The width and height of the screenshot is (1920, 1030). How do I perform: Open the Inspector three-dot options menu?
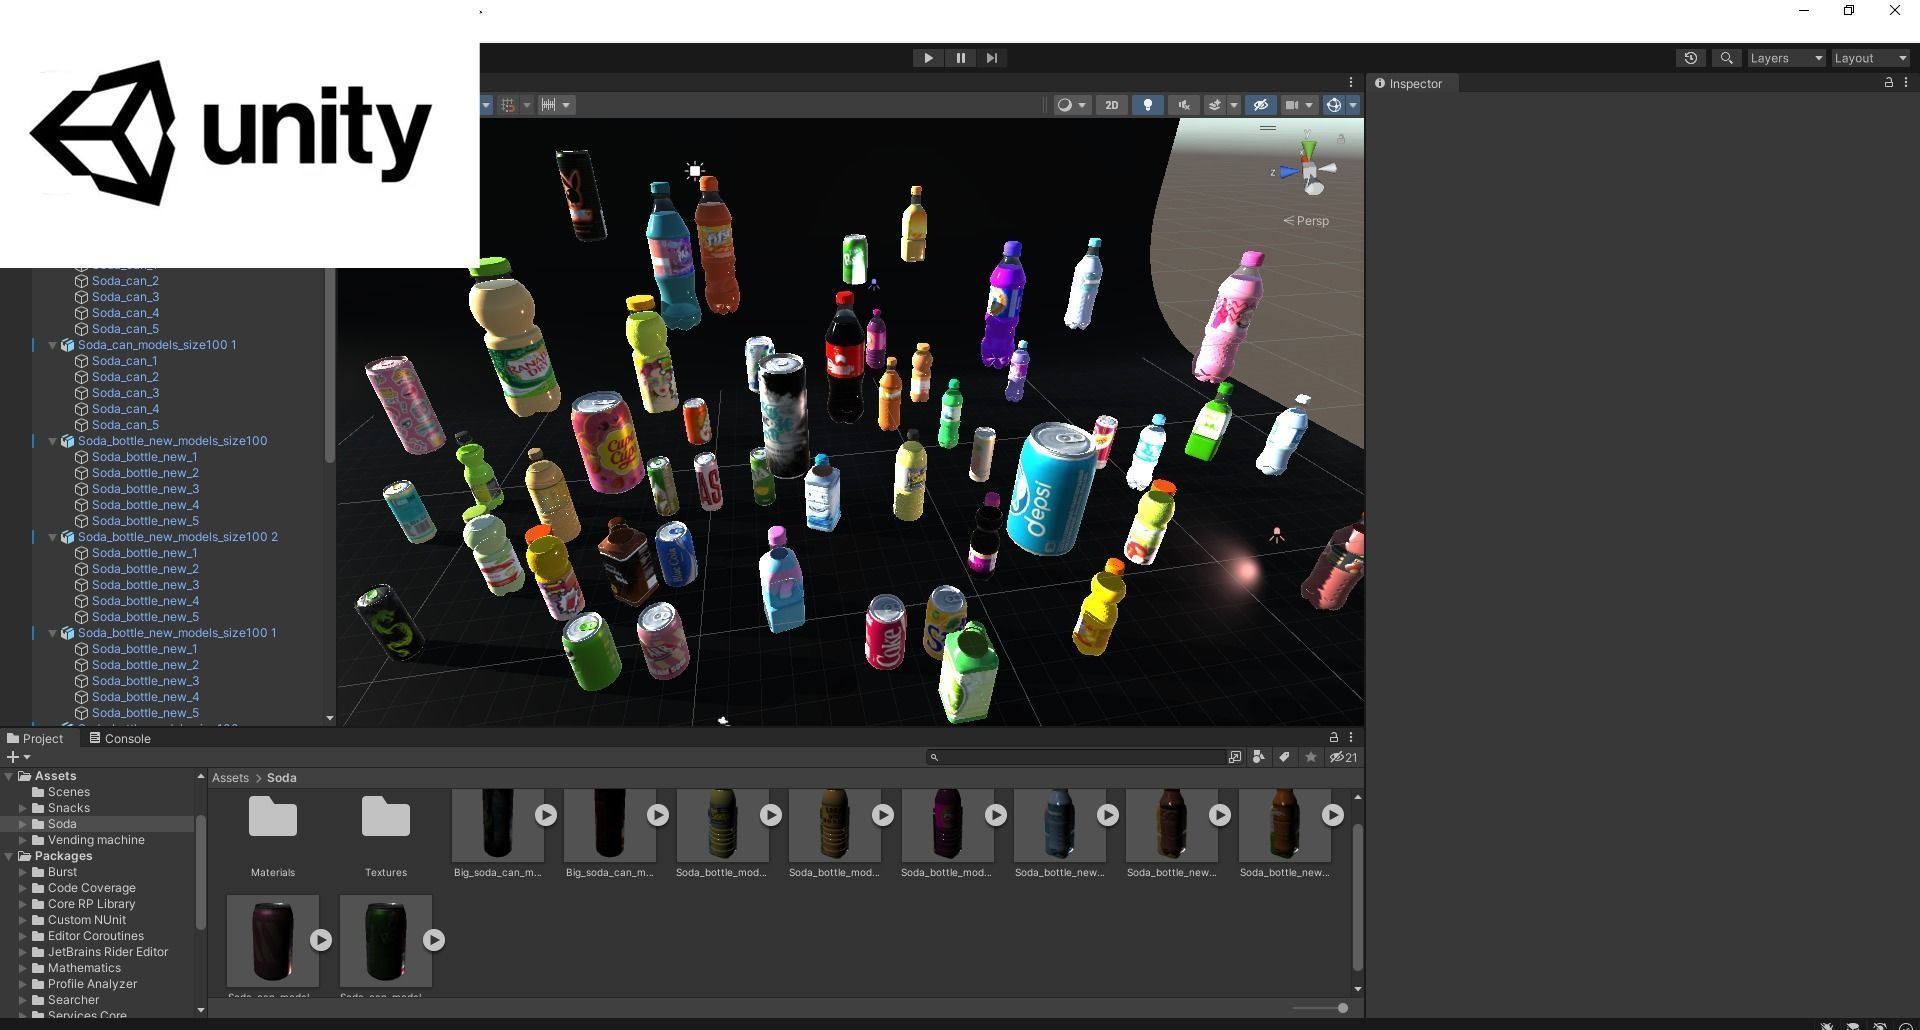[1906, 83]
